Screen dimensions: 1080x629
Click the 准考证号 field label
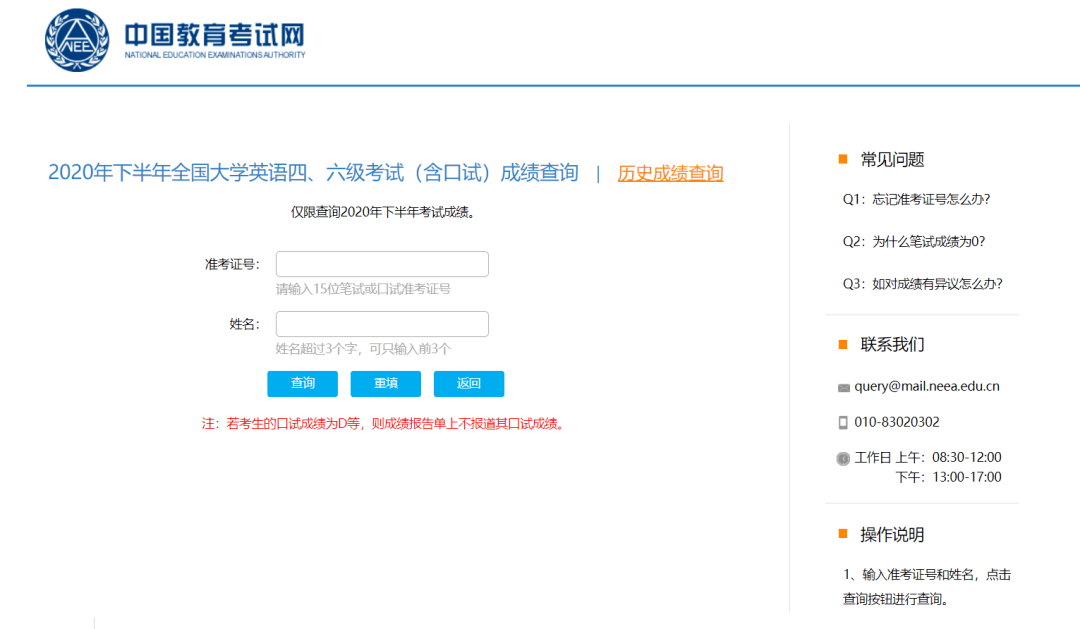click(232, 265)
